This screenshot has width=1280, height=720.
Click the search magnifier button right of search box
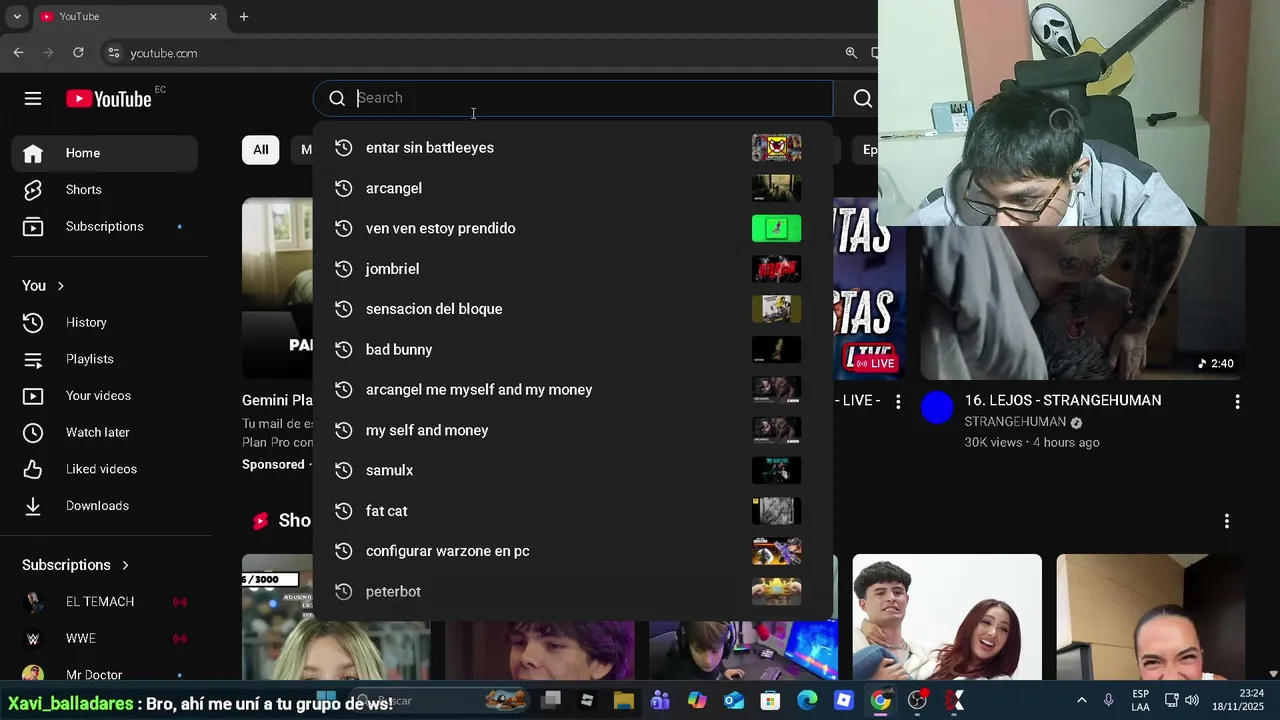(862, 98)
